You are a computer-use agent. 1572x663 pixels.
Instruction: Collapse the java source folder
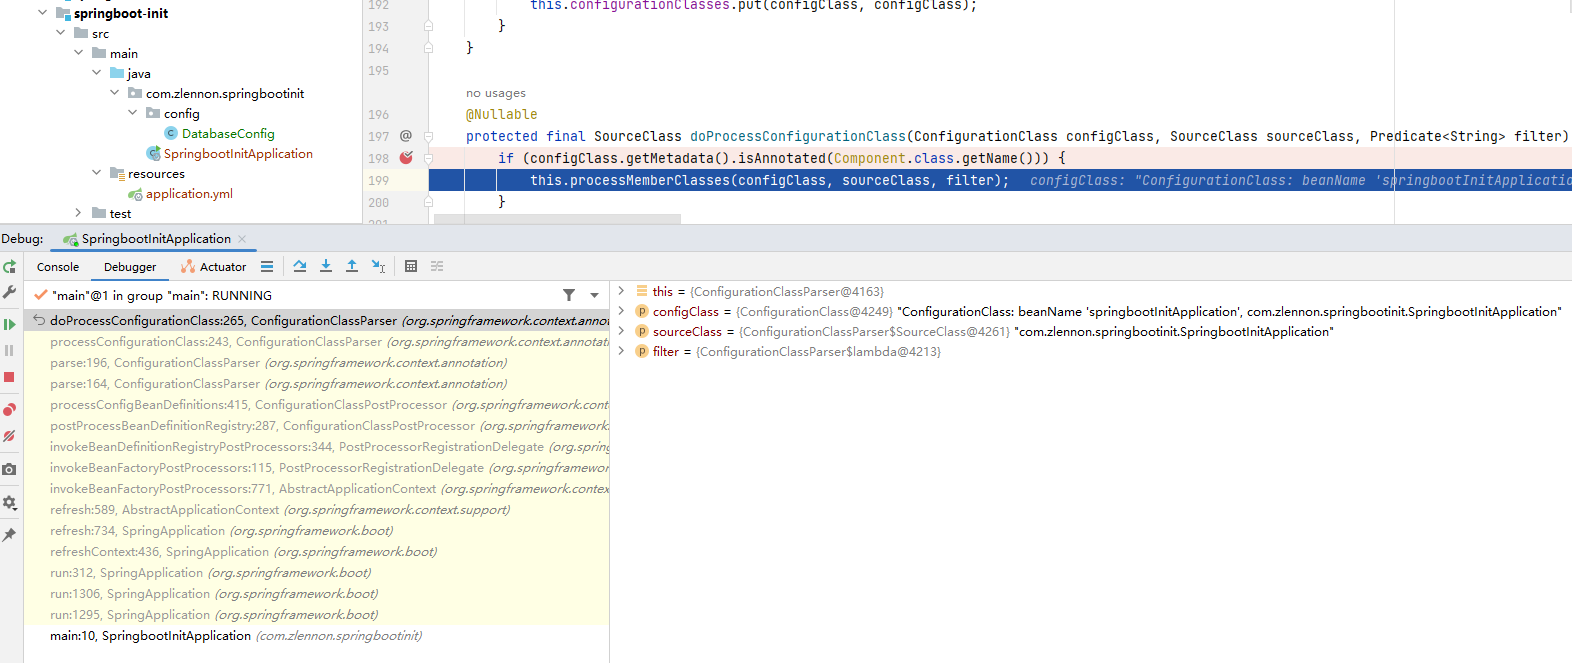coord(96,73)
